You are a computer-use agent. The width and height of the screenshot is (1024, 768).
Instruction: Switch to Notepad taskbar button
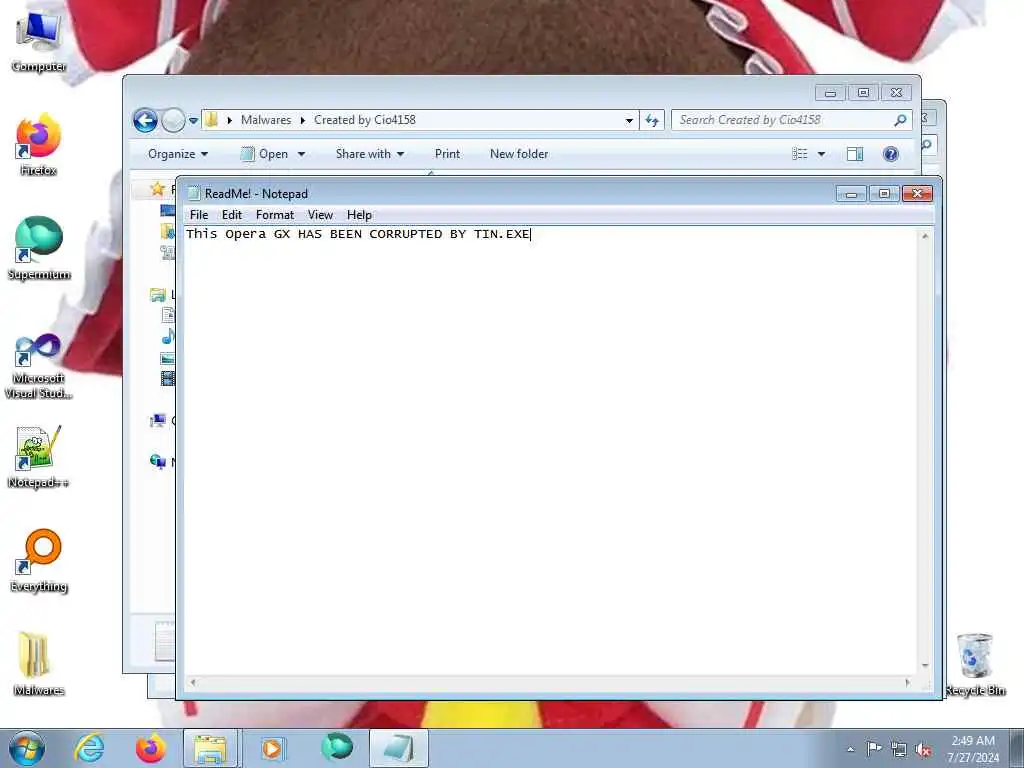(x=398, y=748)
